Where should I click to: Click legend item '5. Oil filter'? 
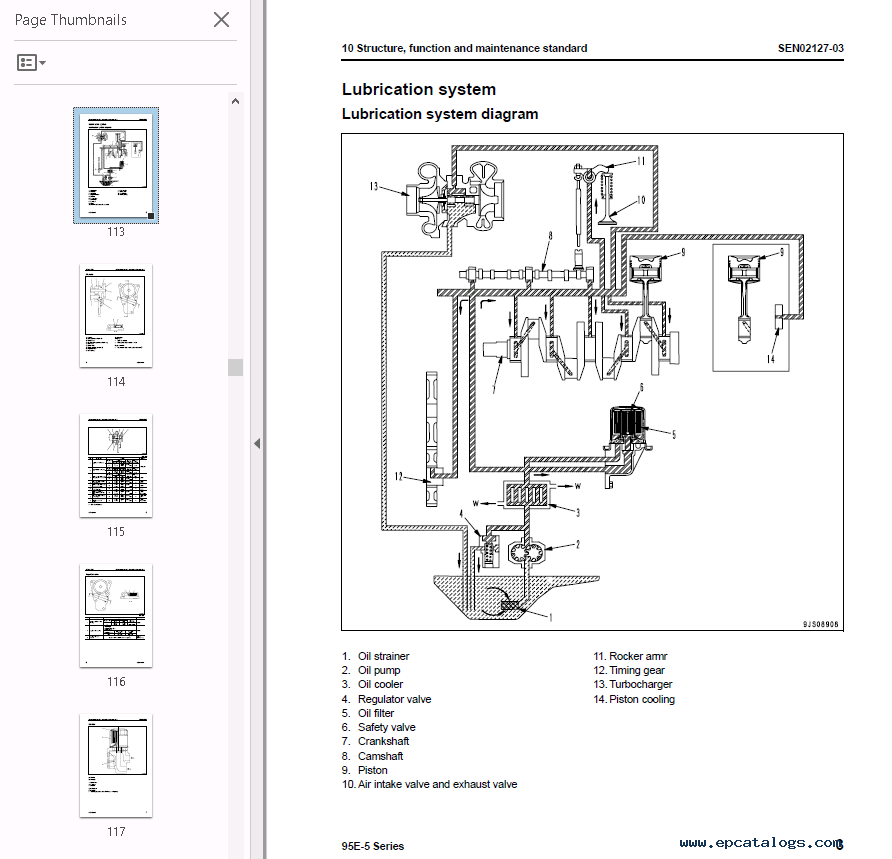point(367,713)
